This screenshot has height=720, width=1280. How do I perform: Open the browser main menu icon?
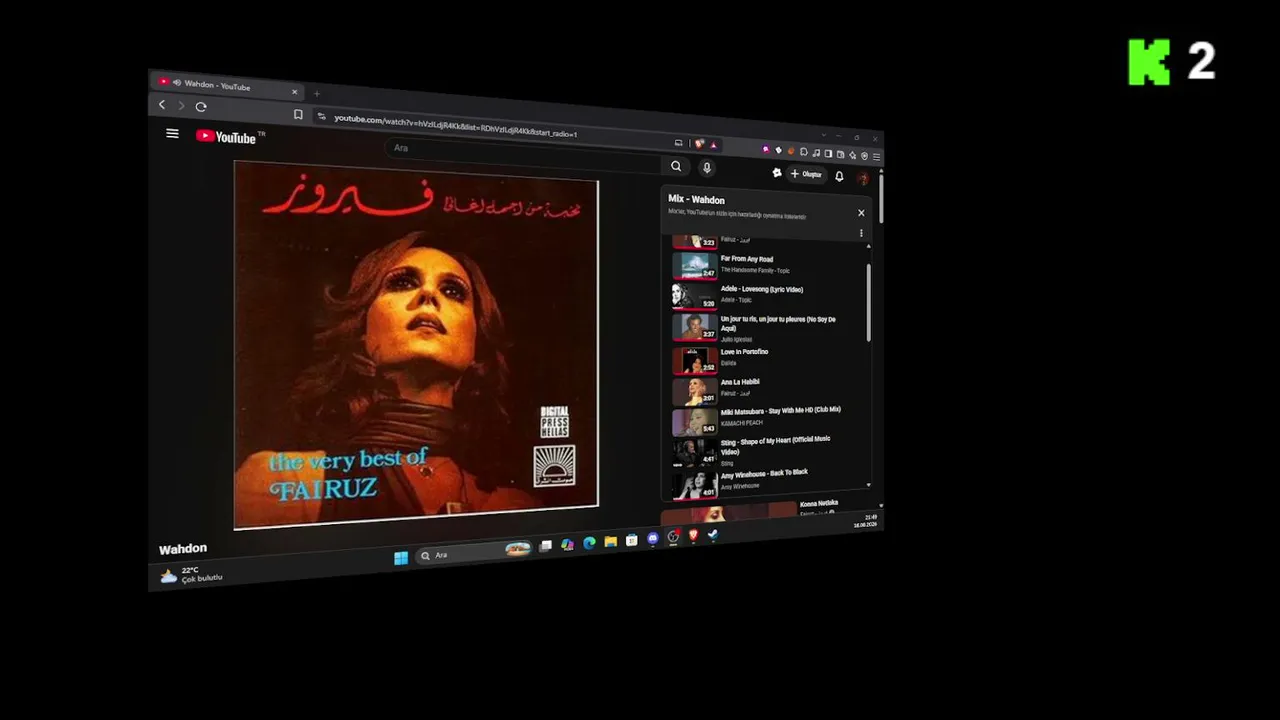pos(877,157)
